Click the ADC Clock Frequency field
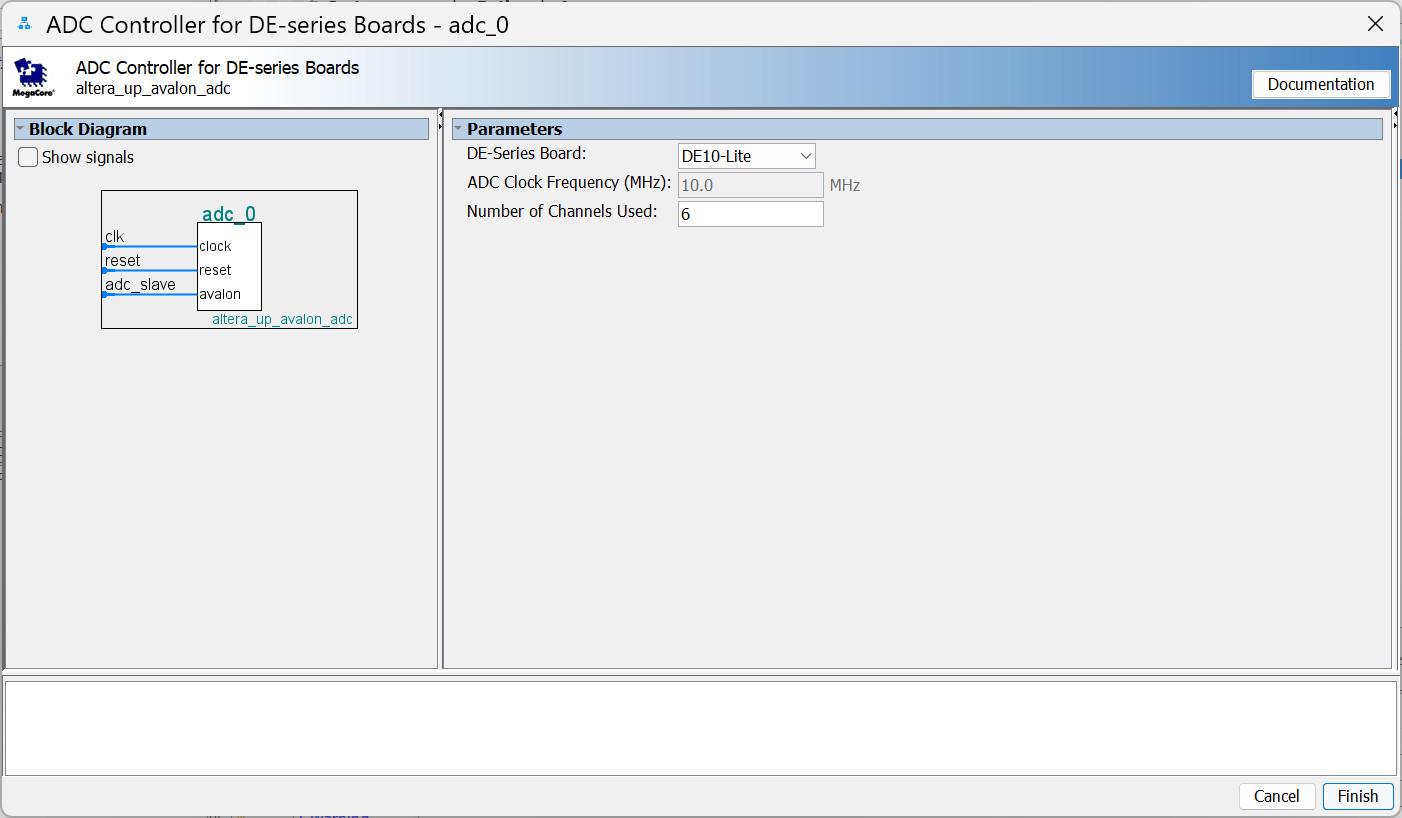 point(750,185)
